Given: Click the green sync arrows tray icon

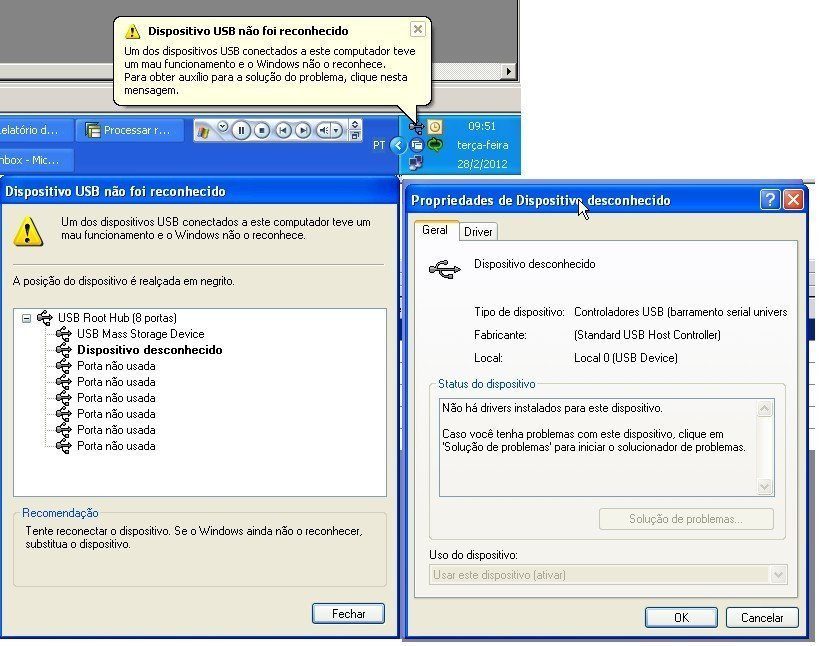Looking at the screenshot, I should 435,145.
